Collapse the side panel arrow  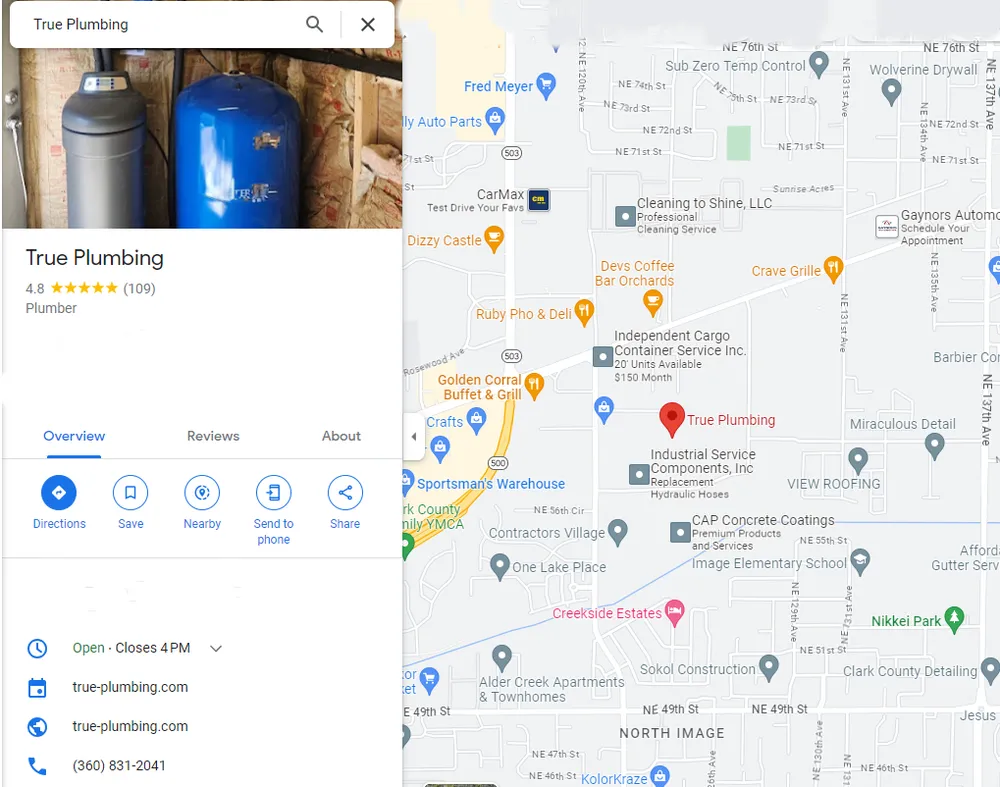click(414, 437)
